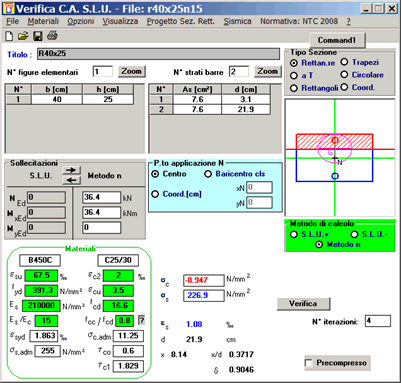Image resolution: width=402 pixels, height=383 pixels.
Task: Open the Materiali menu
Action: coord(43,21)
